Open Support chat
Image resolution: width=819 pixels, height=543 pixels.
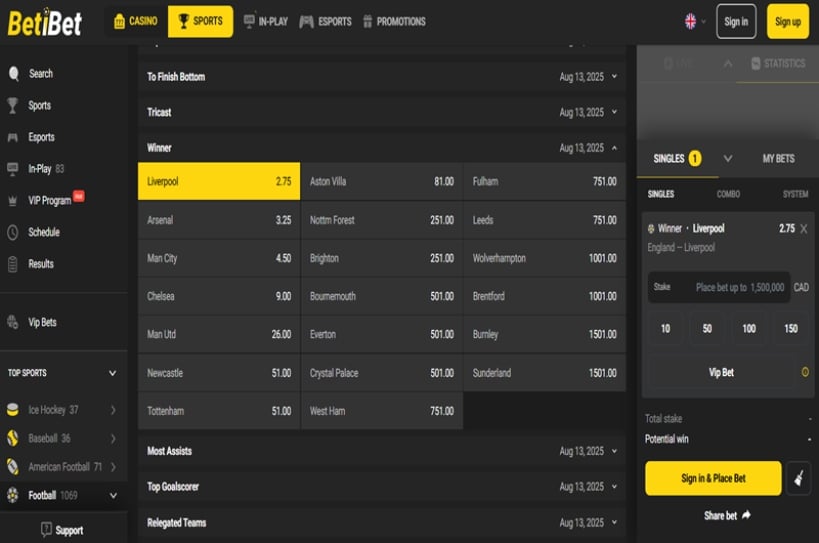[x=62, y=530]
